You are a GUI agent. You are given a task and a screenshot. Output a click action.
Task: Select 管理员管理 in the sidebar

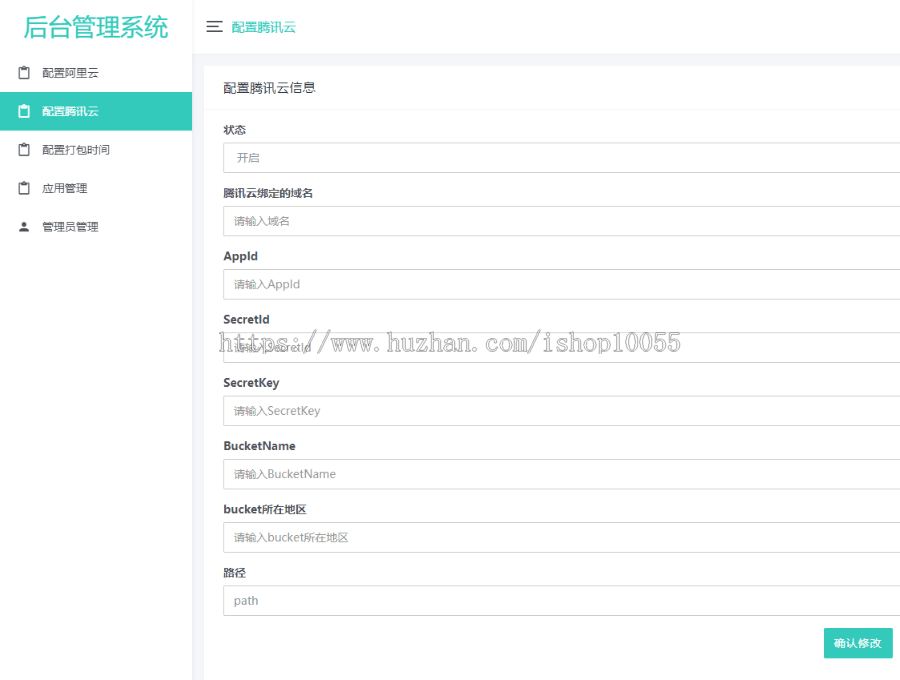pos(68,226)
